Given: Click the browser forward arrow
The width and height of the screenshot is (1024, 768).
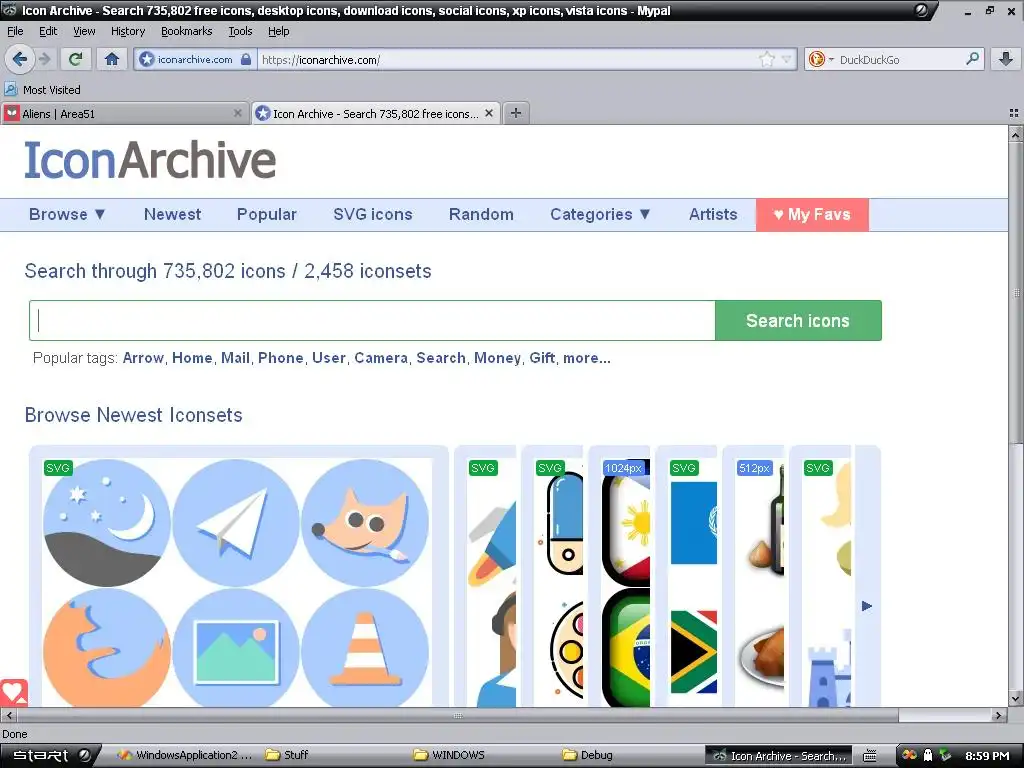Looking at the screenshot, I should [45, 59].
